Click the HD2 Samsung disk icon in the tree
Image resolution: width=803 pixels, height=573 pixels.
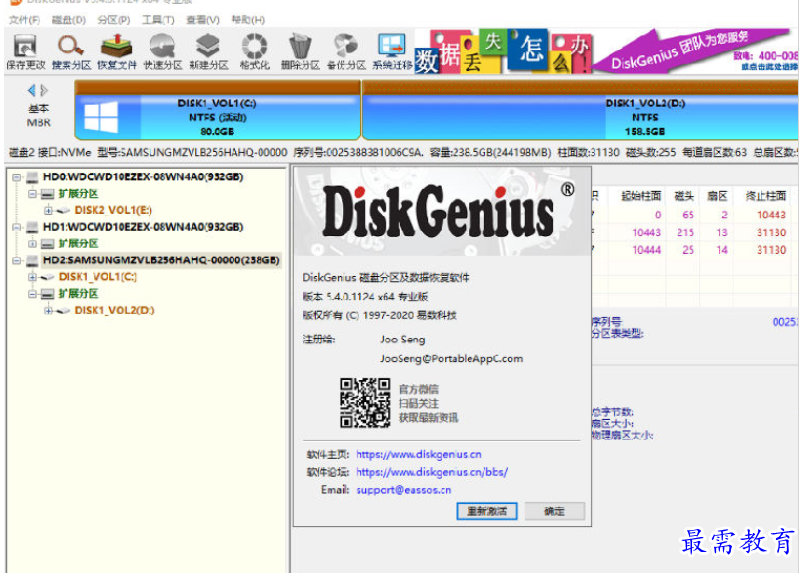click(x=32, y=260)
